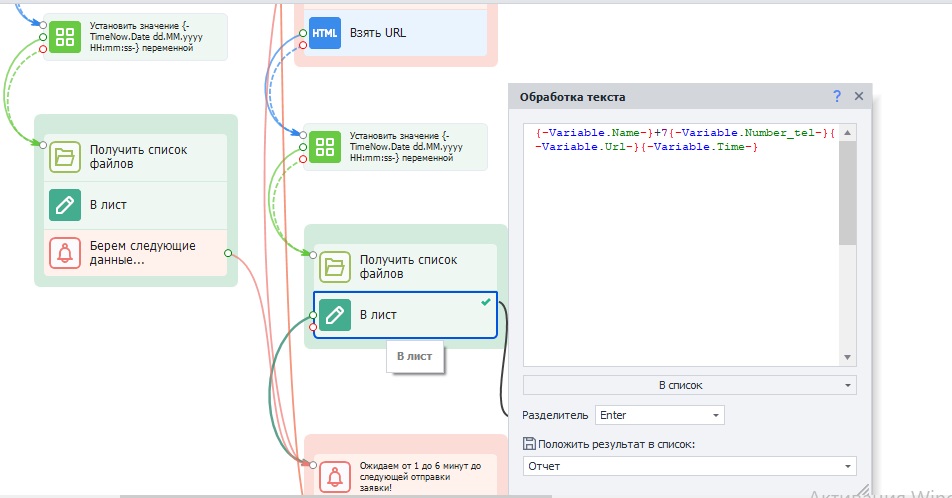Click the output port of Берем следующие данные block
The height and width of the screenshot is (498, 952).
(229, 253)
